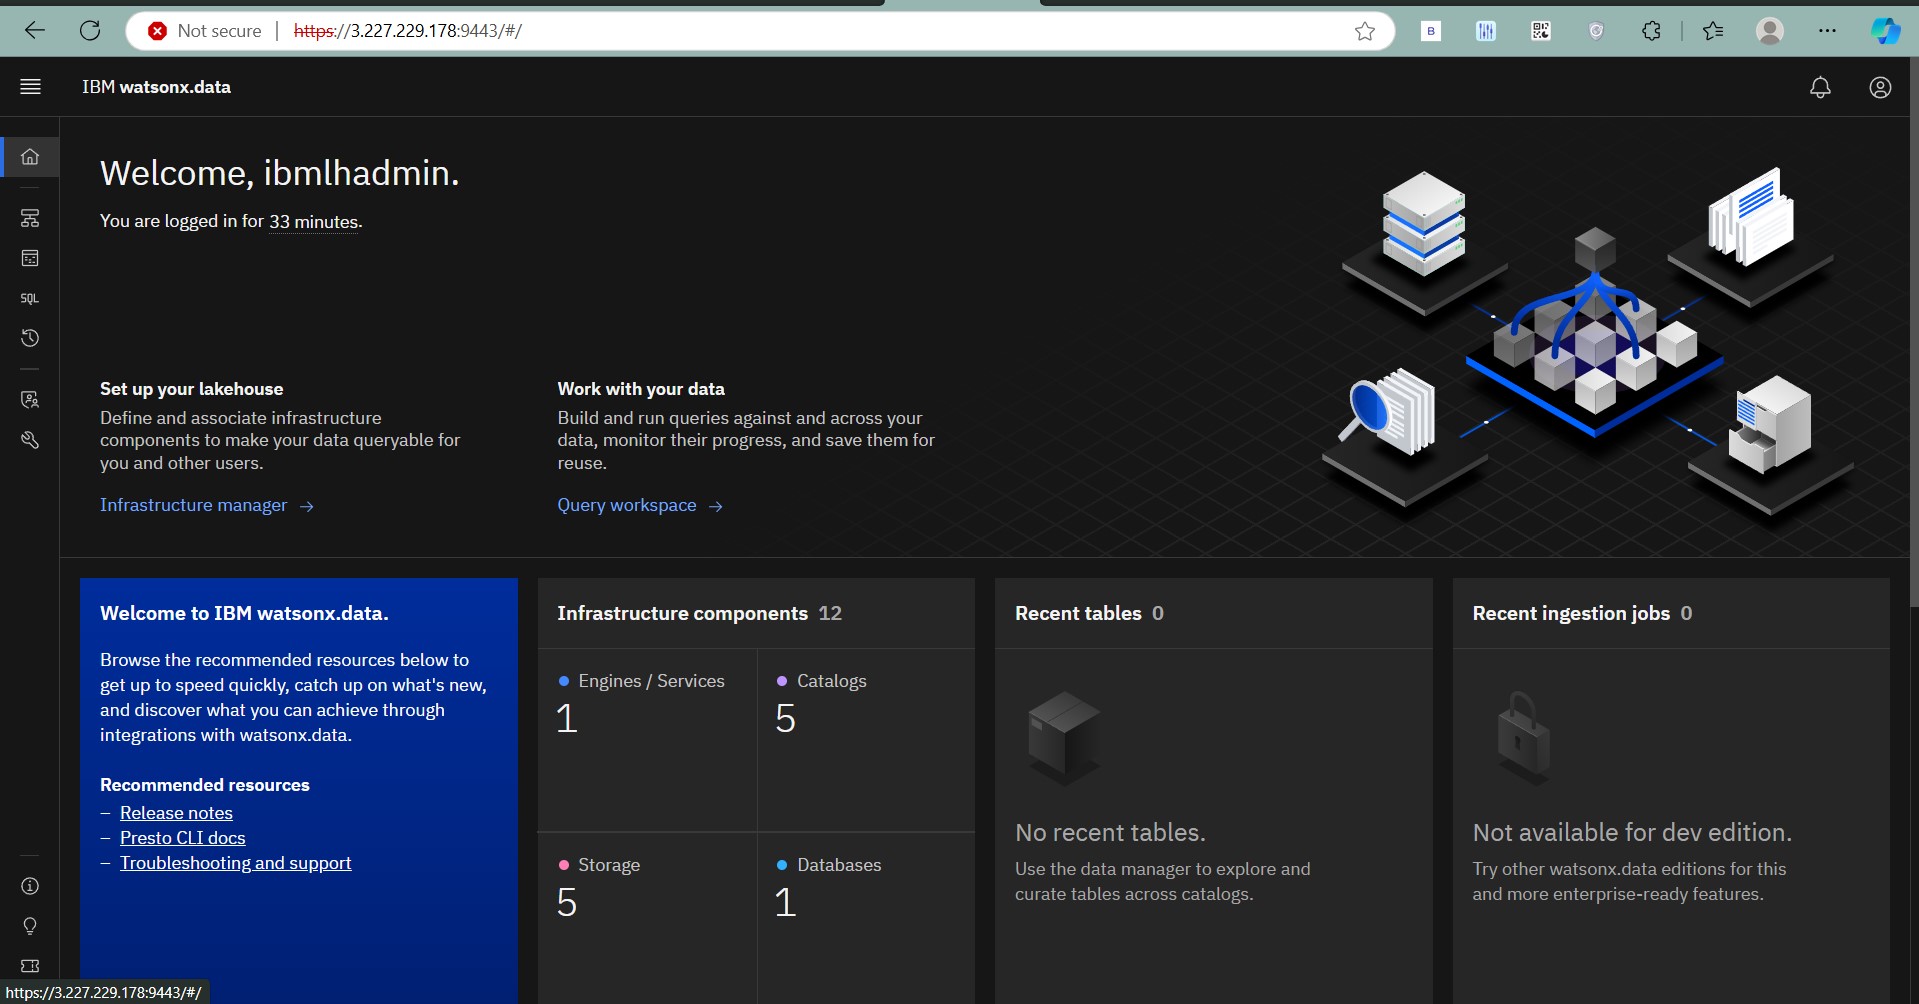Open the Release notes link

click(x=176, y=813)
